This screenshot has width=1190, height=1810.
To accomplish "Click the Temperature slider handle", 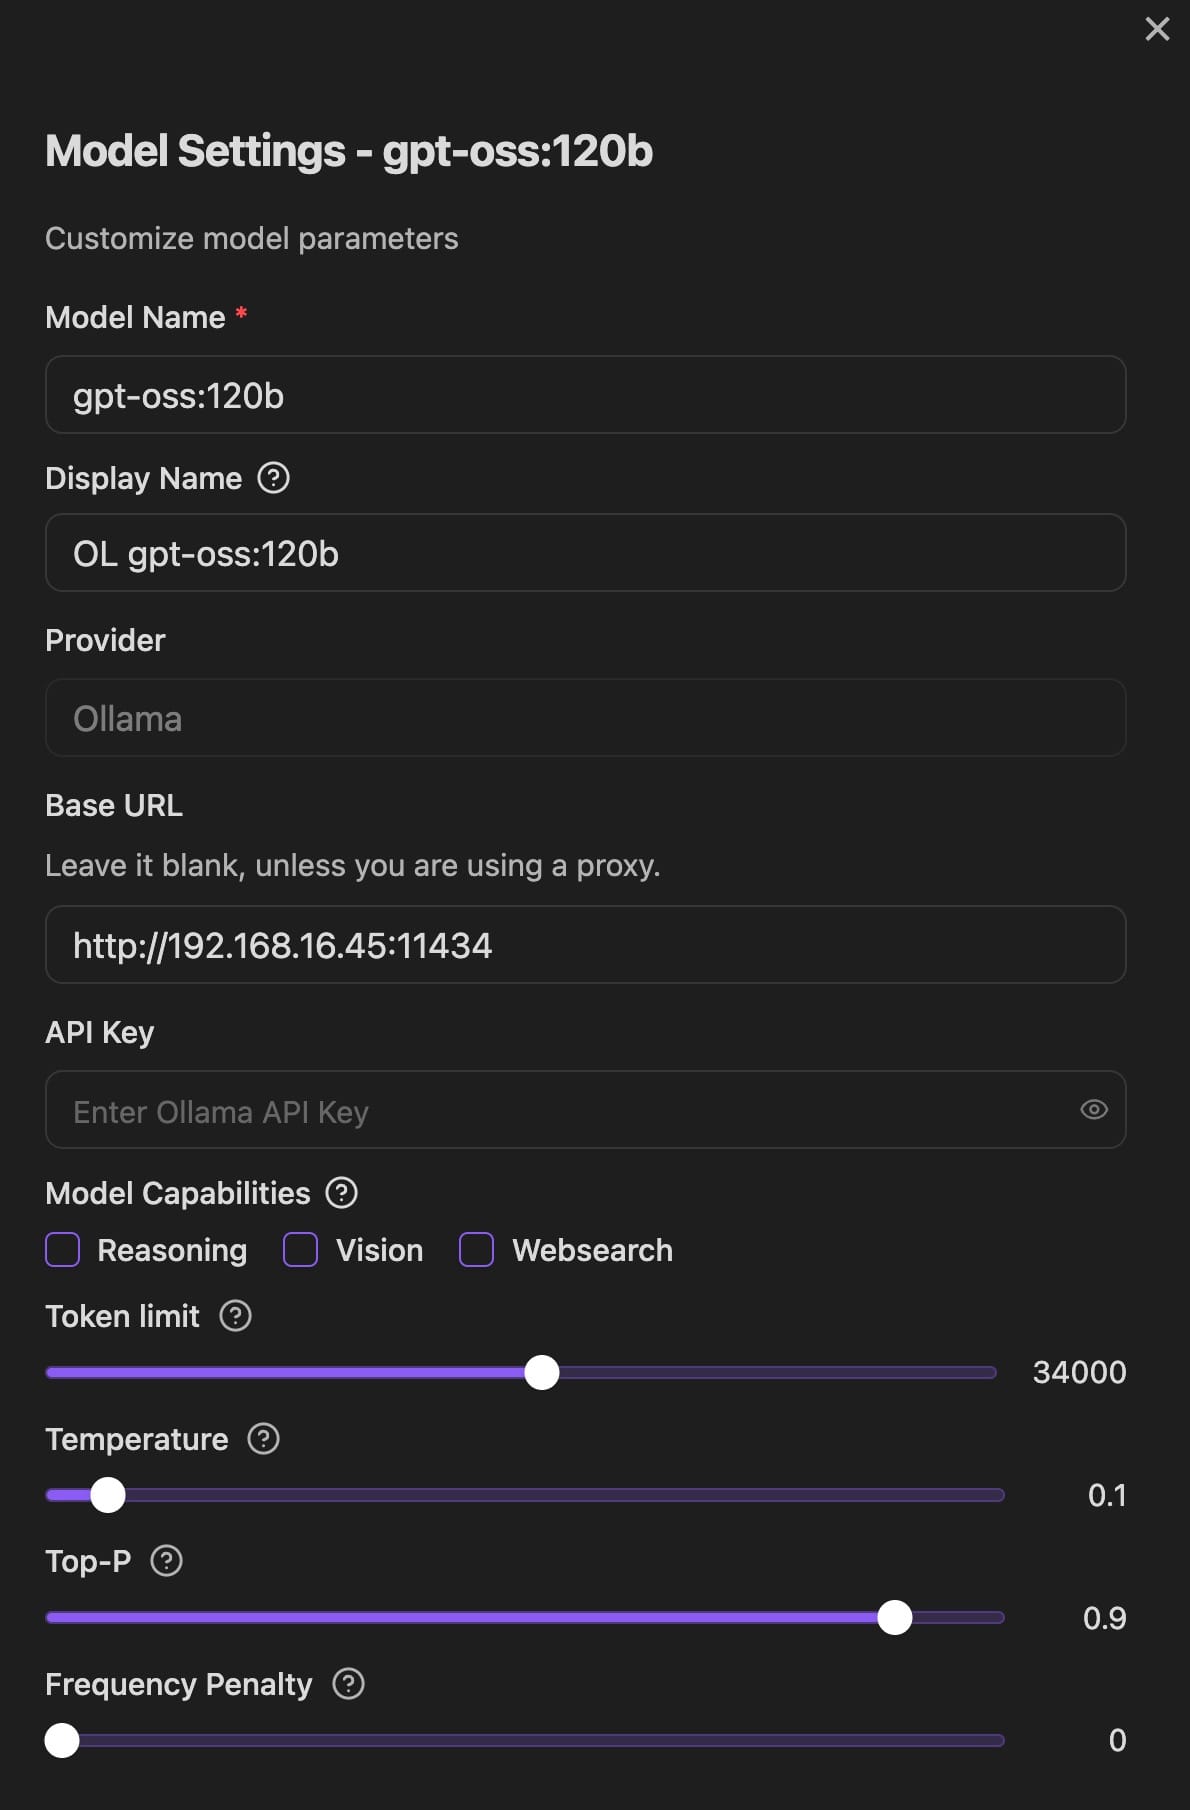I will point(108,1495).
